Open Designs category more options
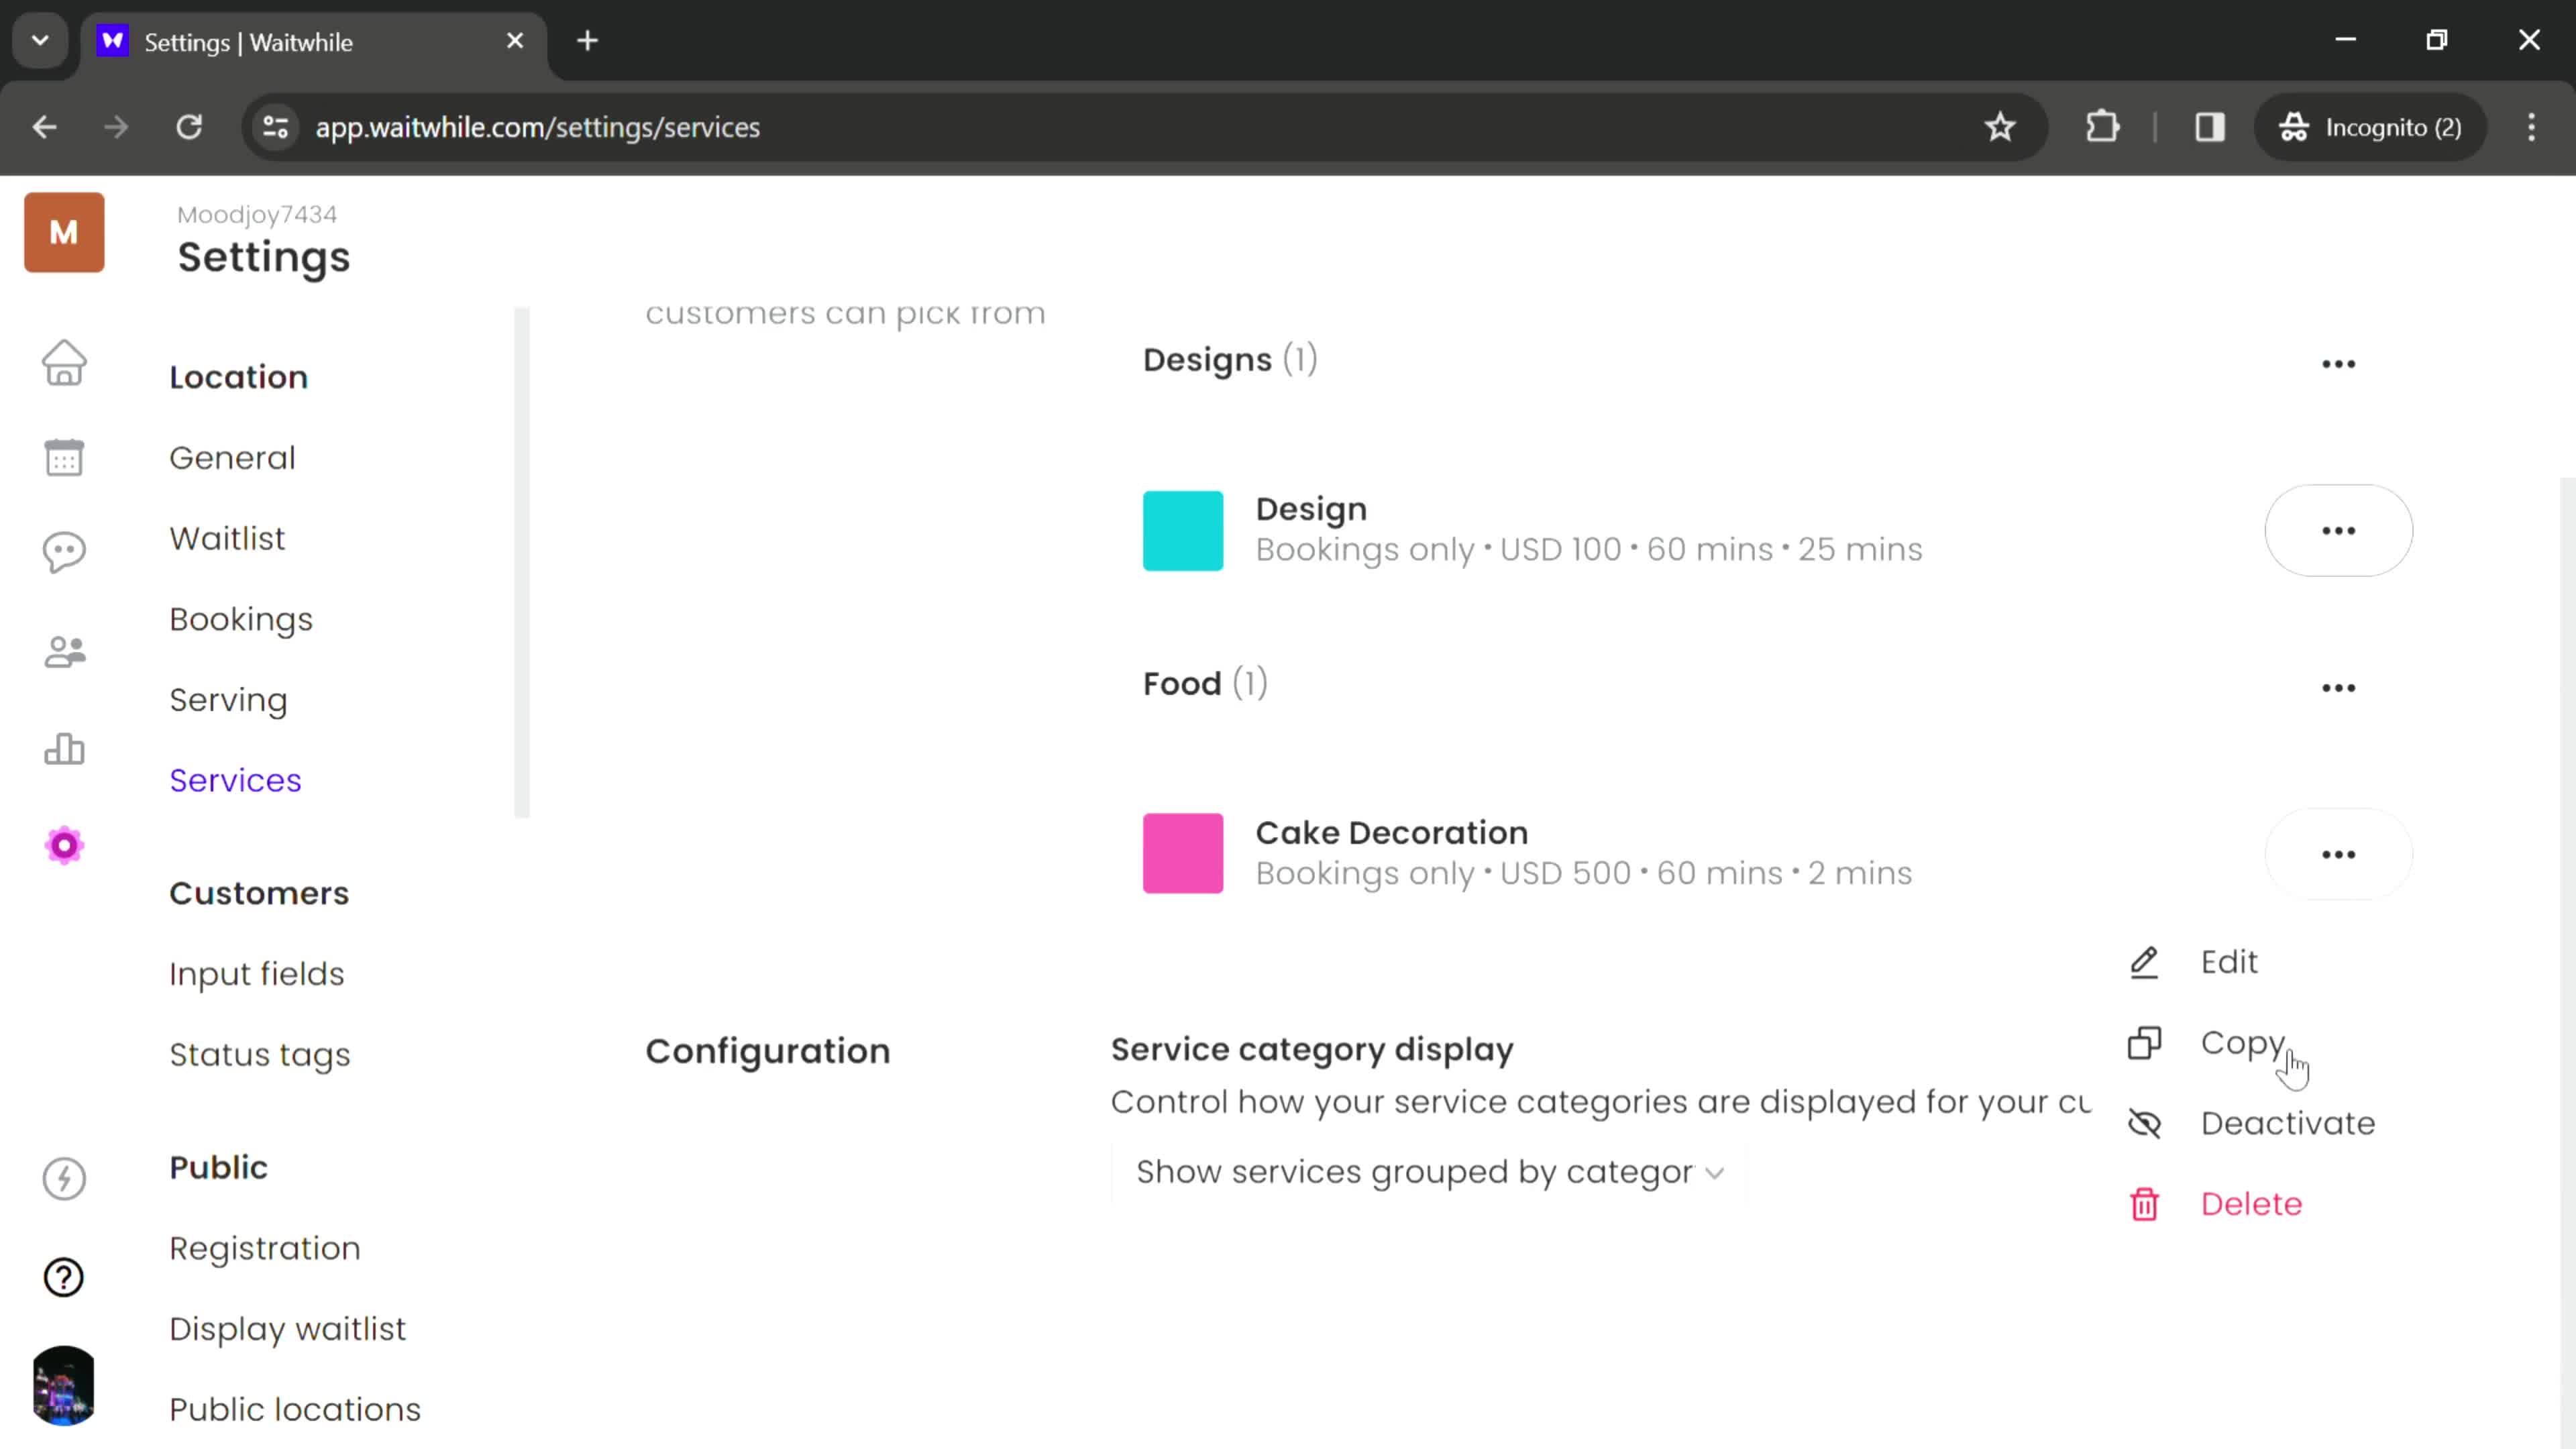 (2338, 364)
